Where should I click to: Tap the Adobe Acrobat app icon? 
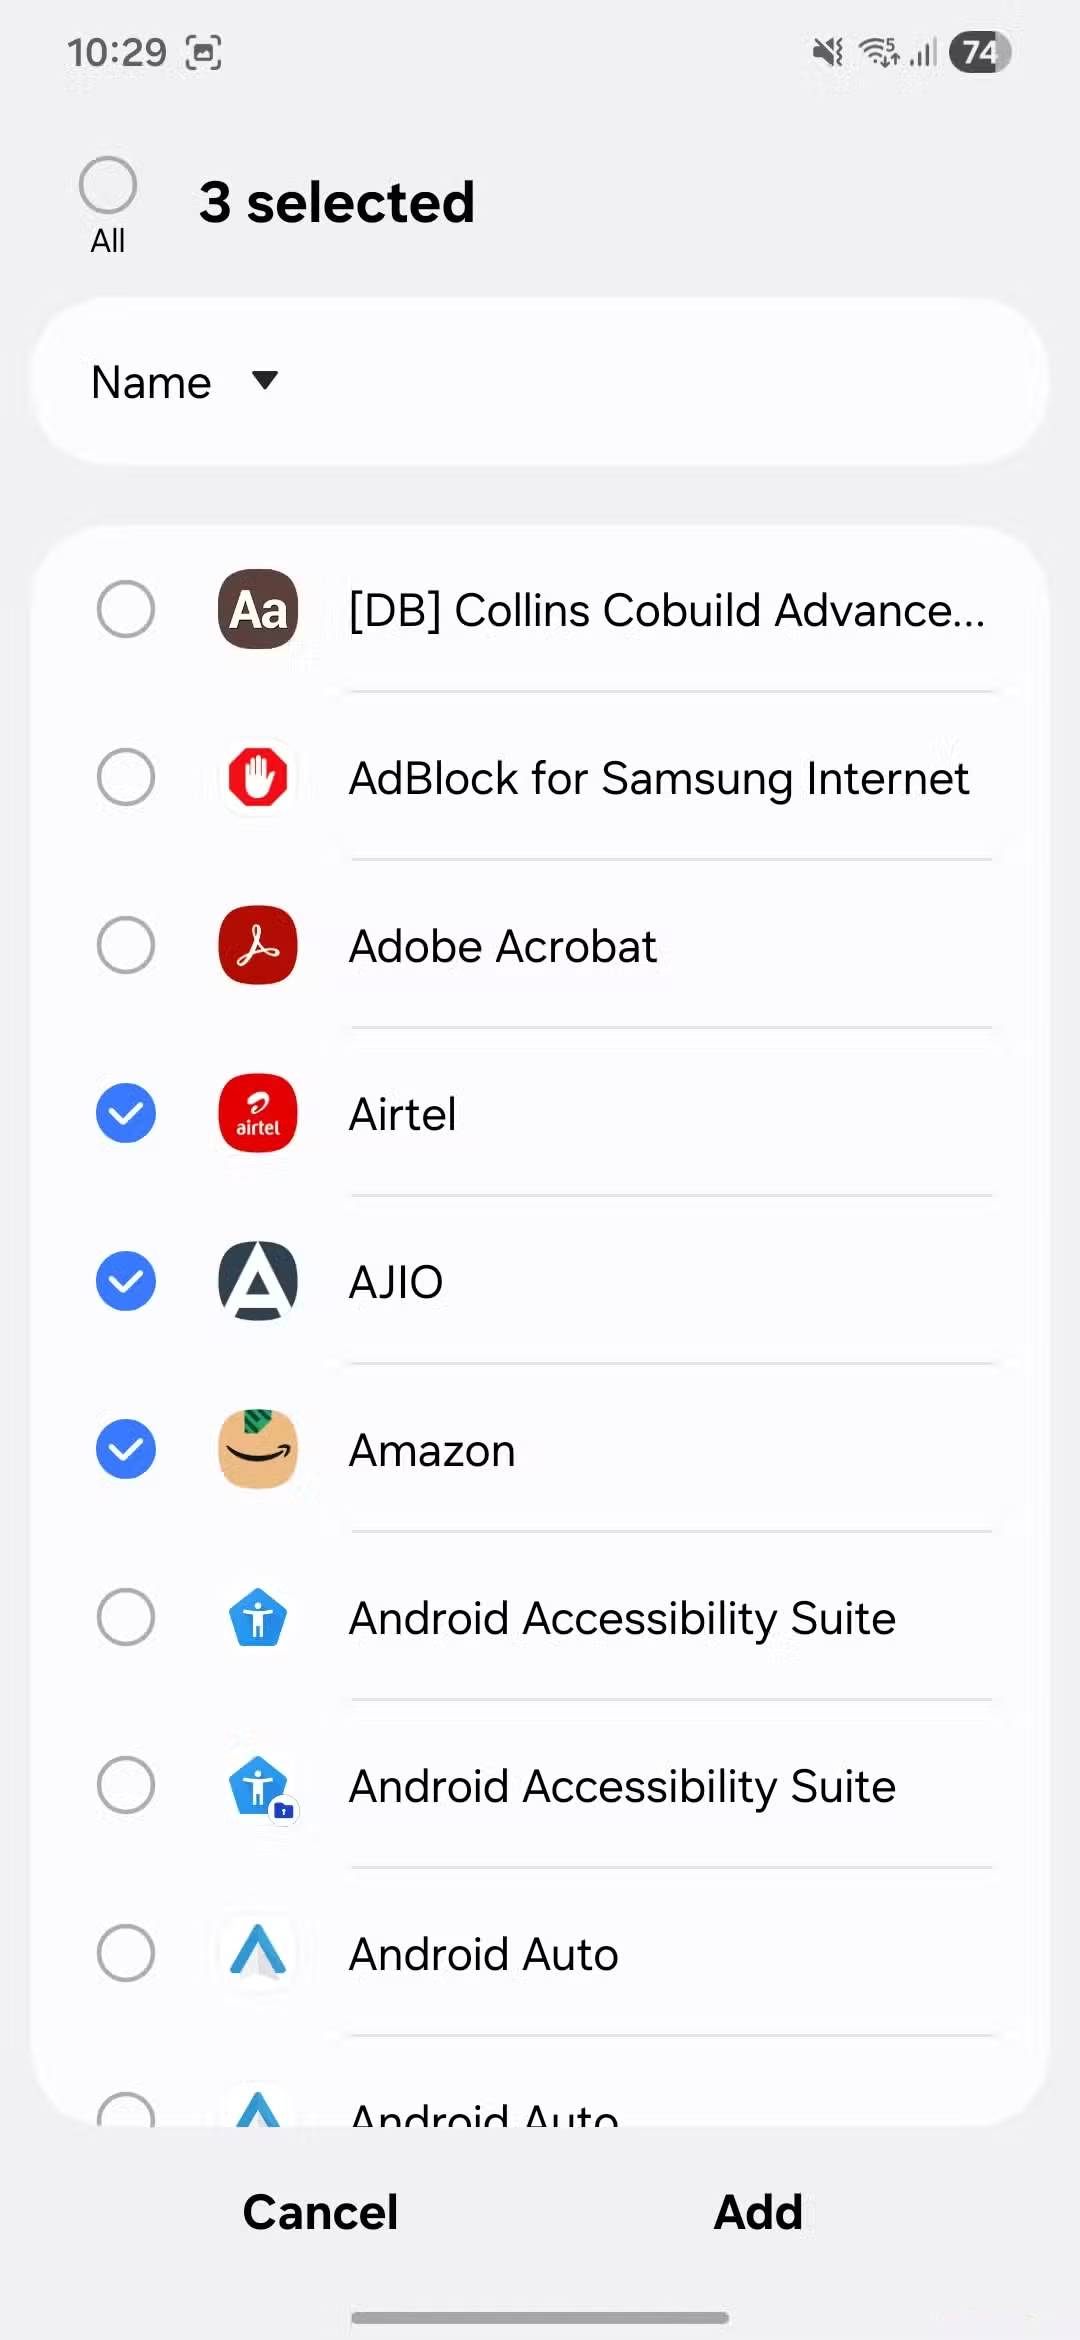pos(258,945)
